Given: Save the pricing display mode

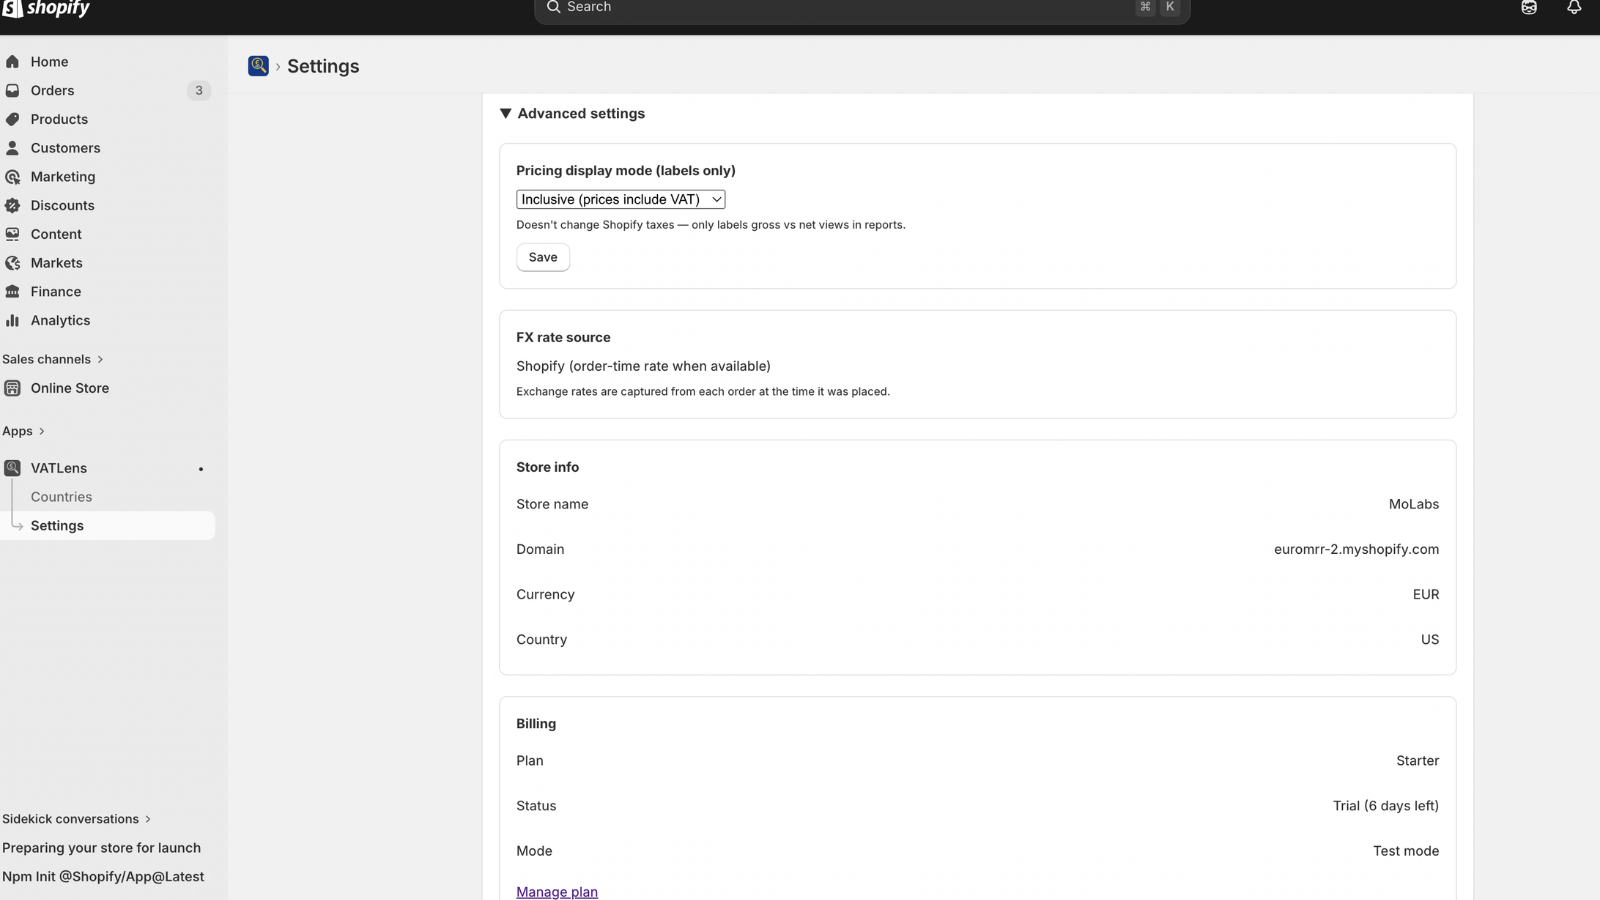Looking at the screenshot, I should tap(542, 257).
